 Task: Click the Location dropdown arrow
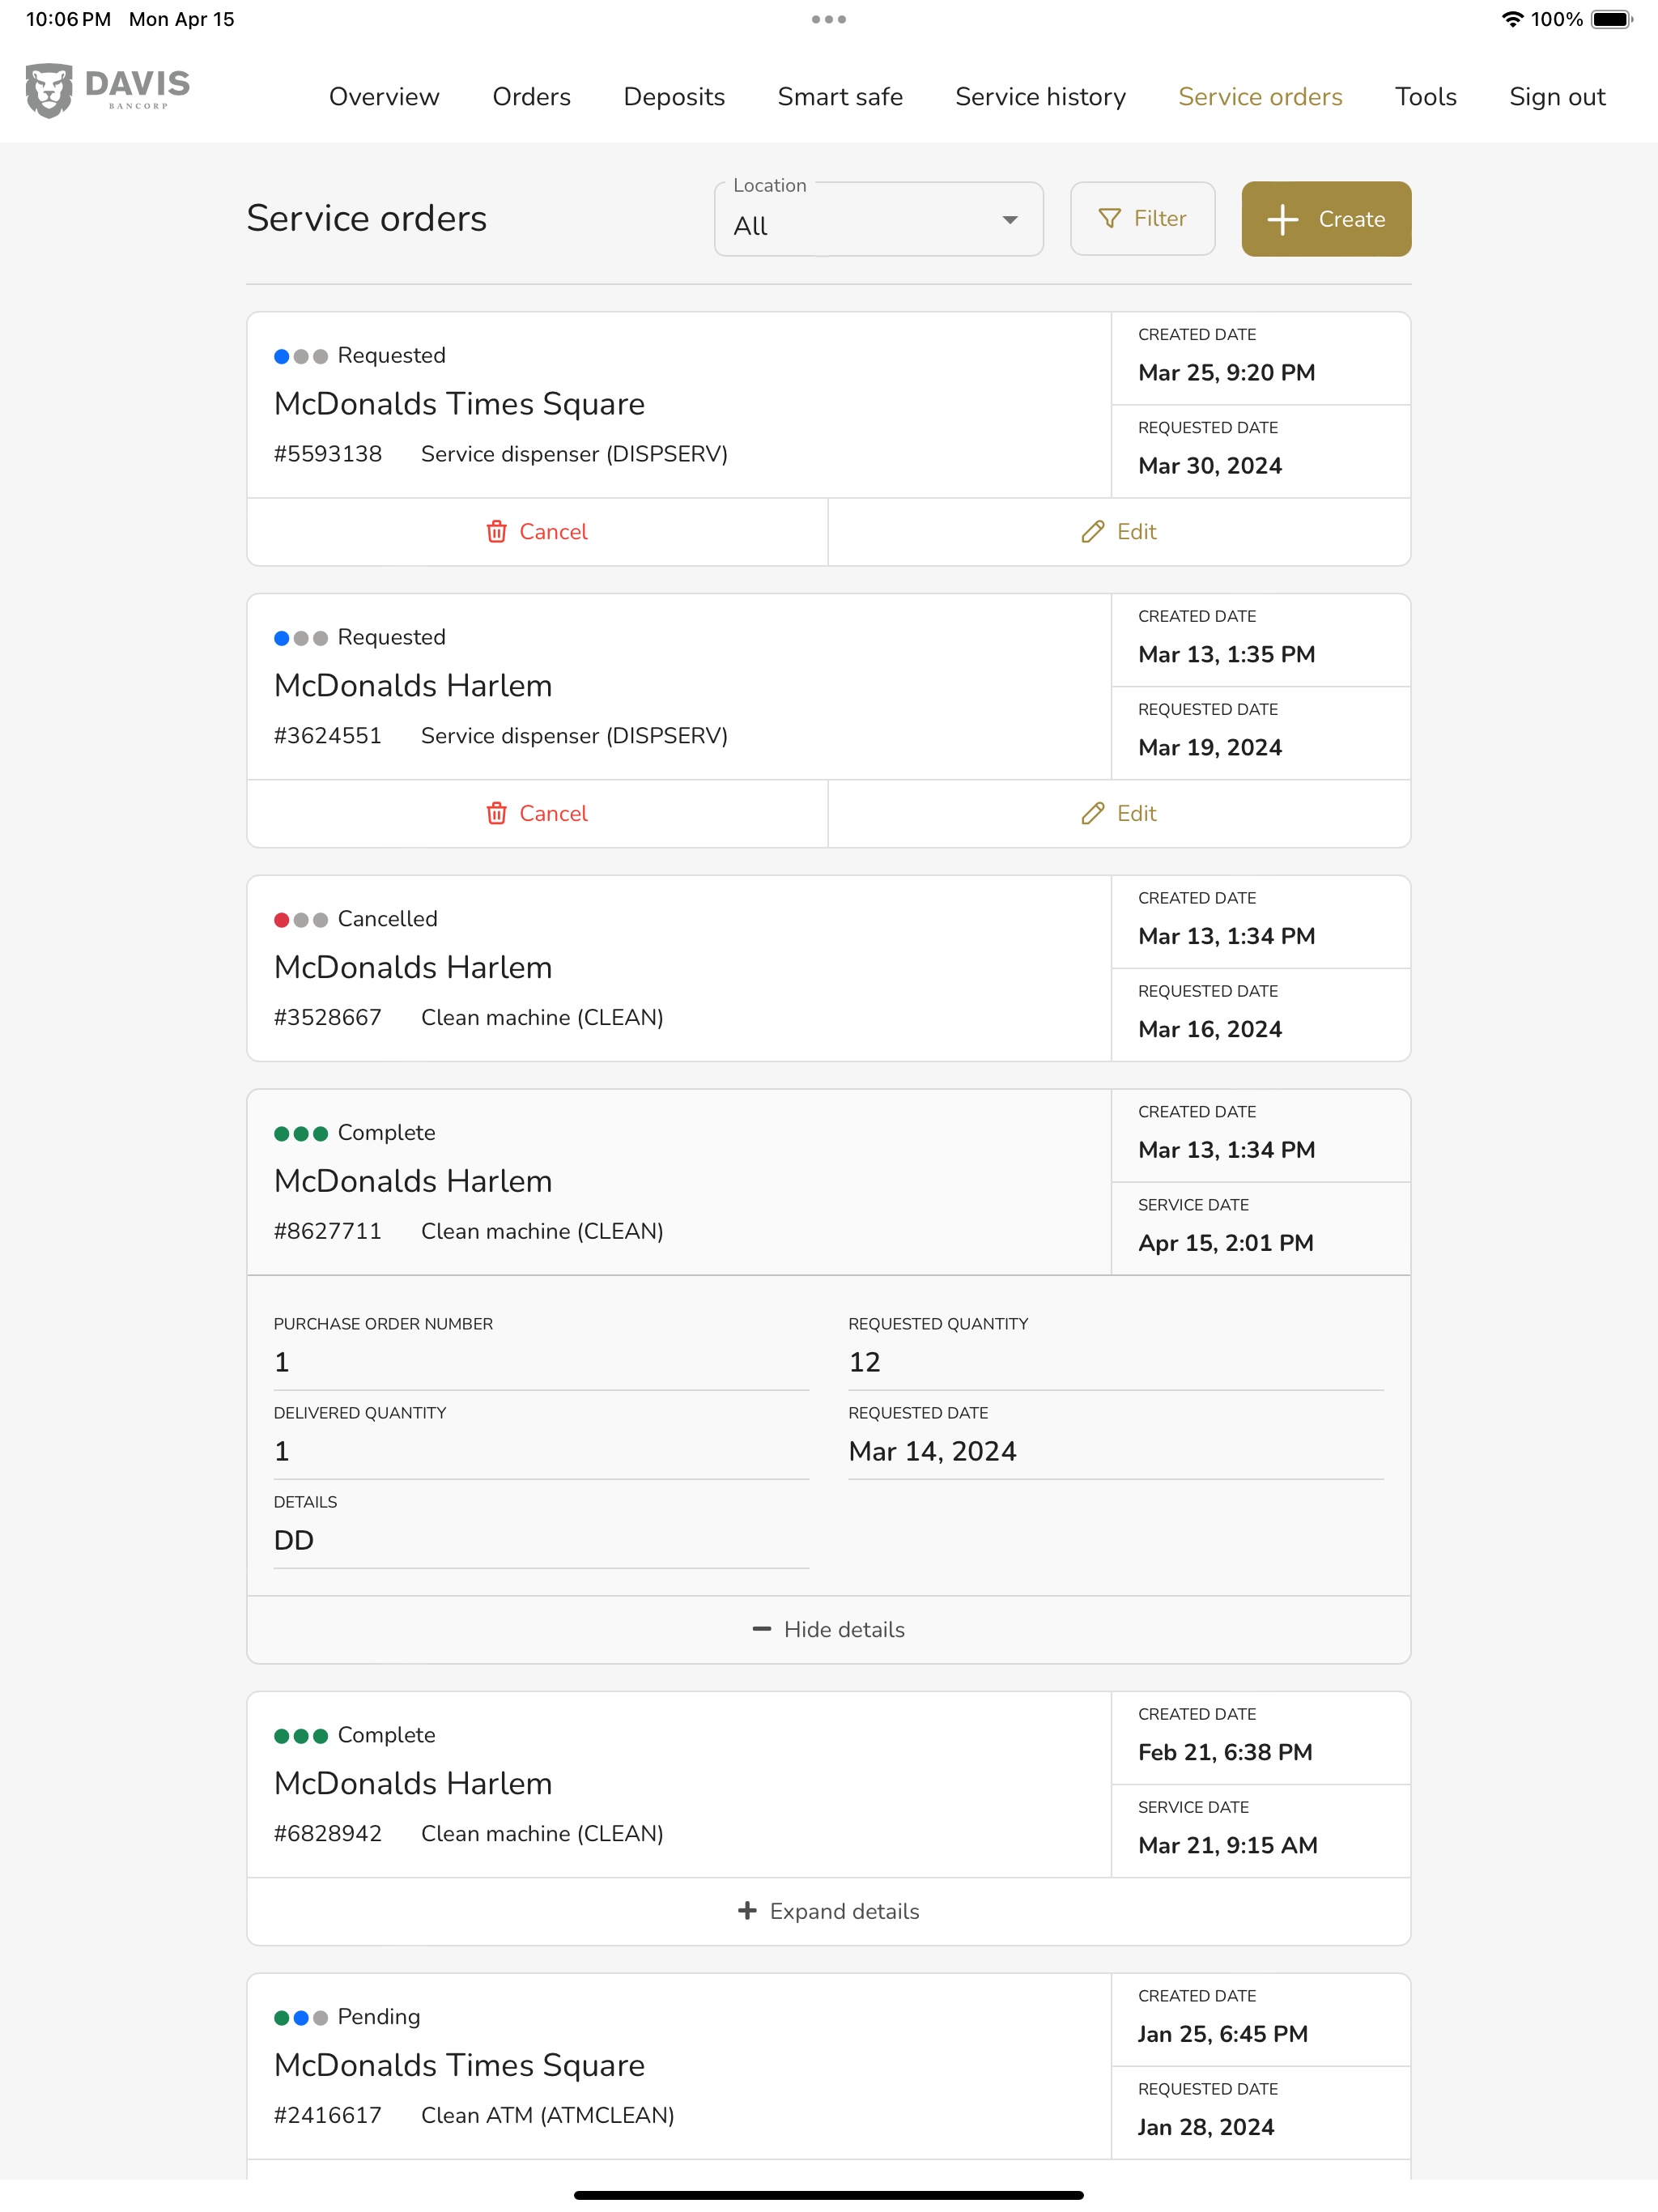[x=1010, y=220]
